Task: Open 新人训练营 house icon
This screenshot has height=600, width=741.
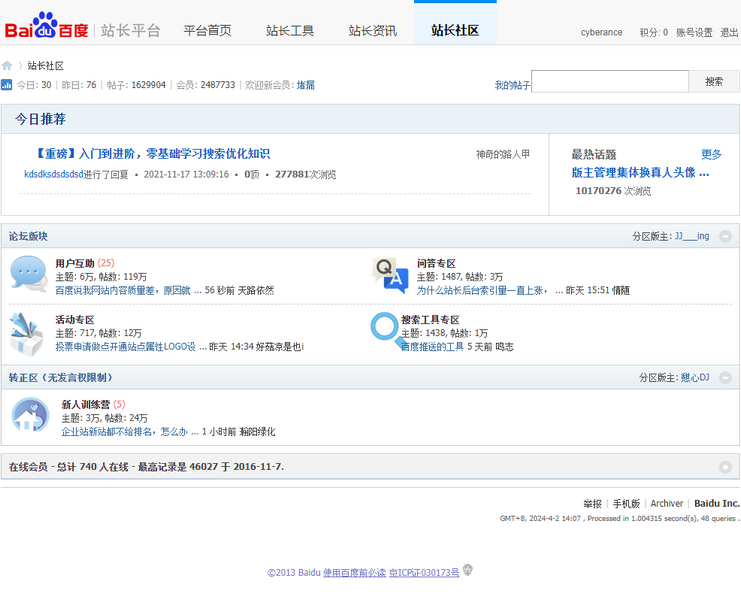Action: tap(30, 415)
